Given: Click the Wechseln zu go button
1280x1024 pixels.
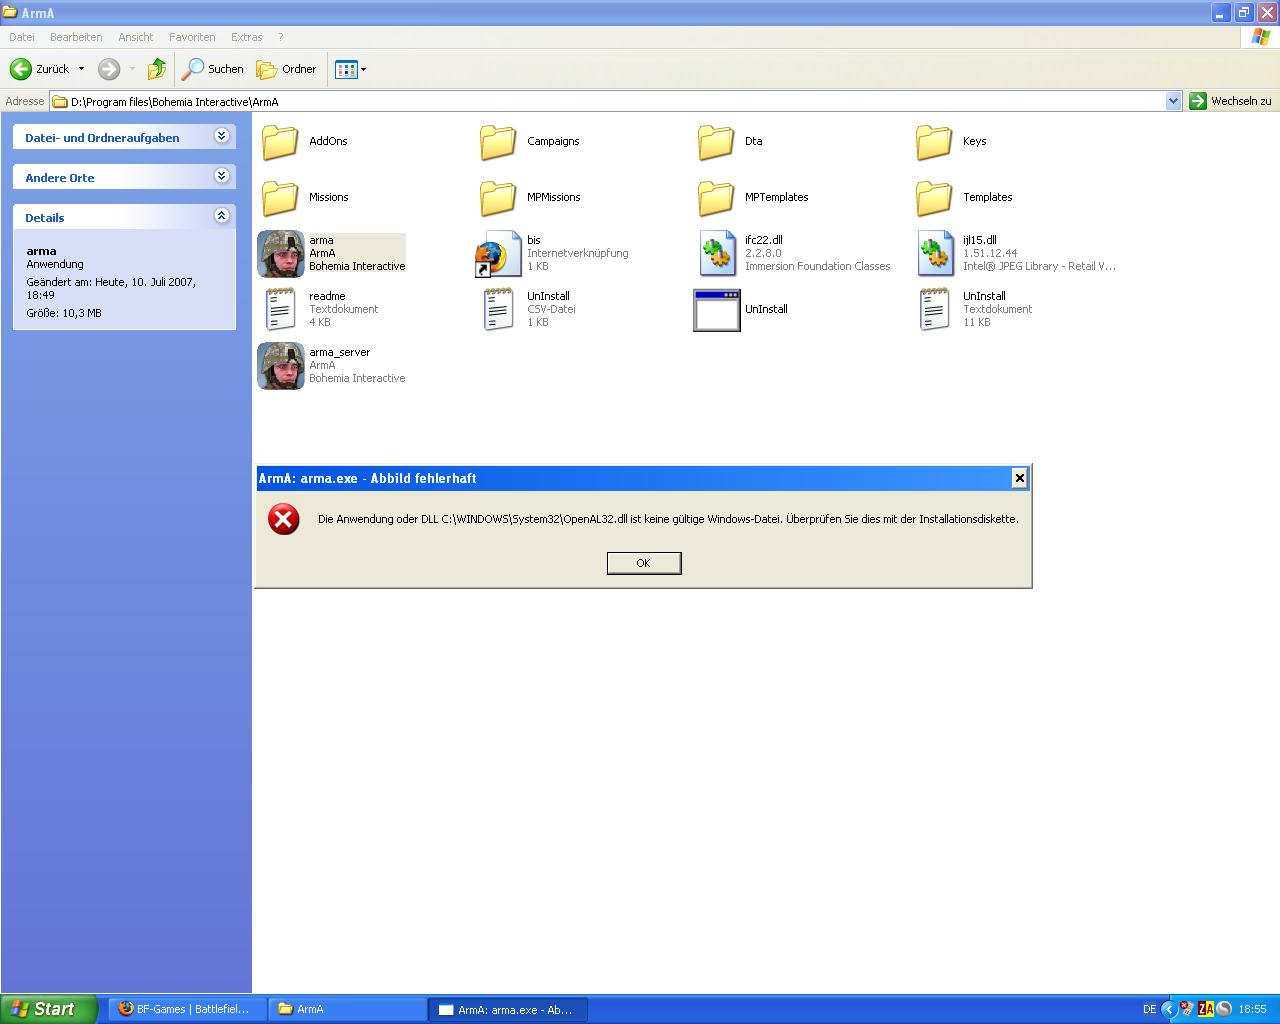Looking at the screenshot, I should point(1230,101).
